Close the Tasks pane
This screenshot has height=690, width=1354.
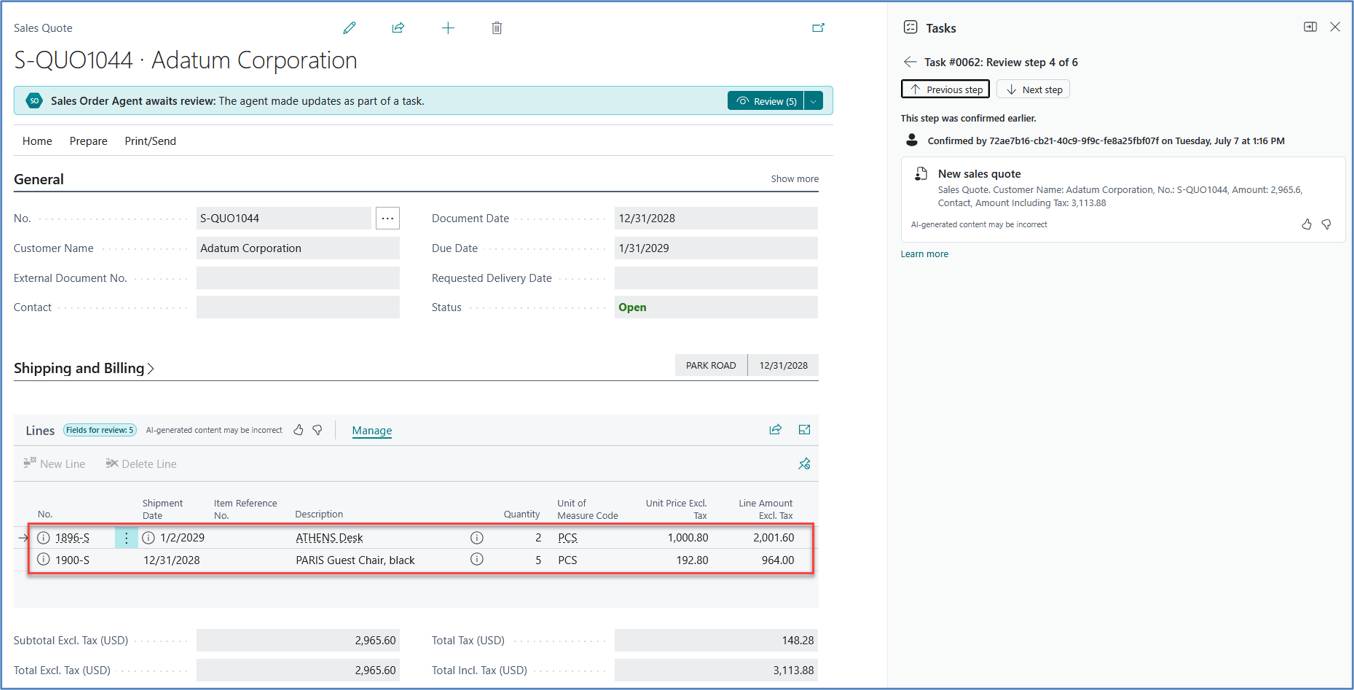click(1335, 27)
